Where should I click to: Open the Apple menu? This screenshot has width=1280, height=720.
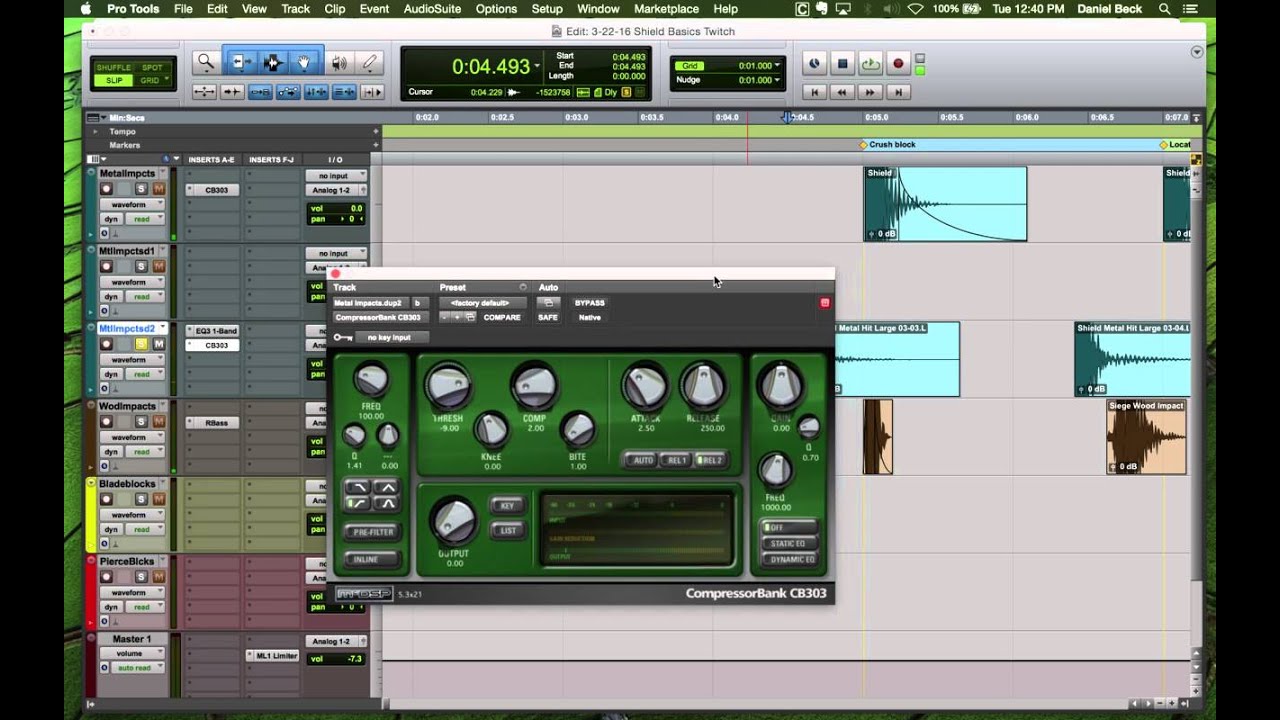pos(84,9)
